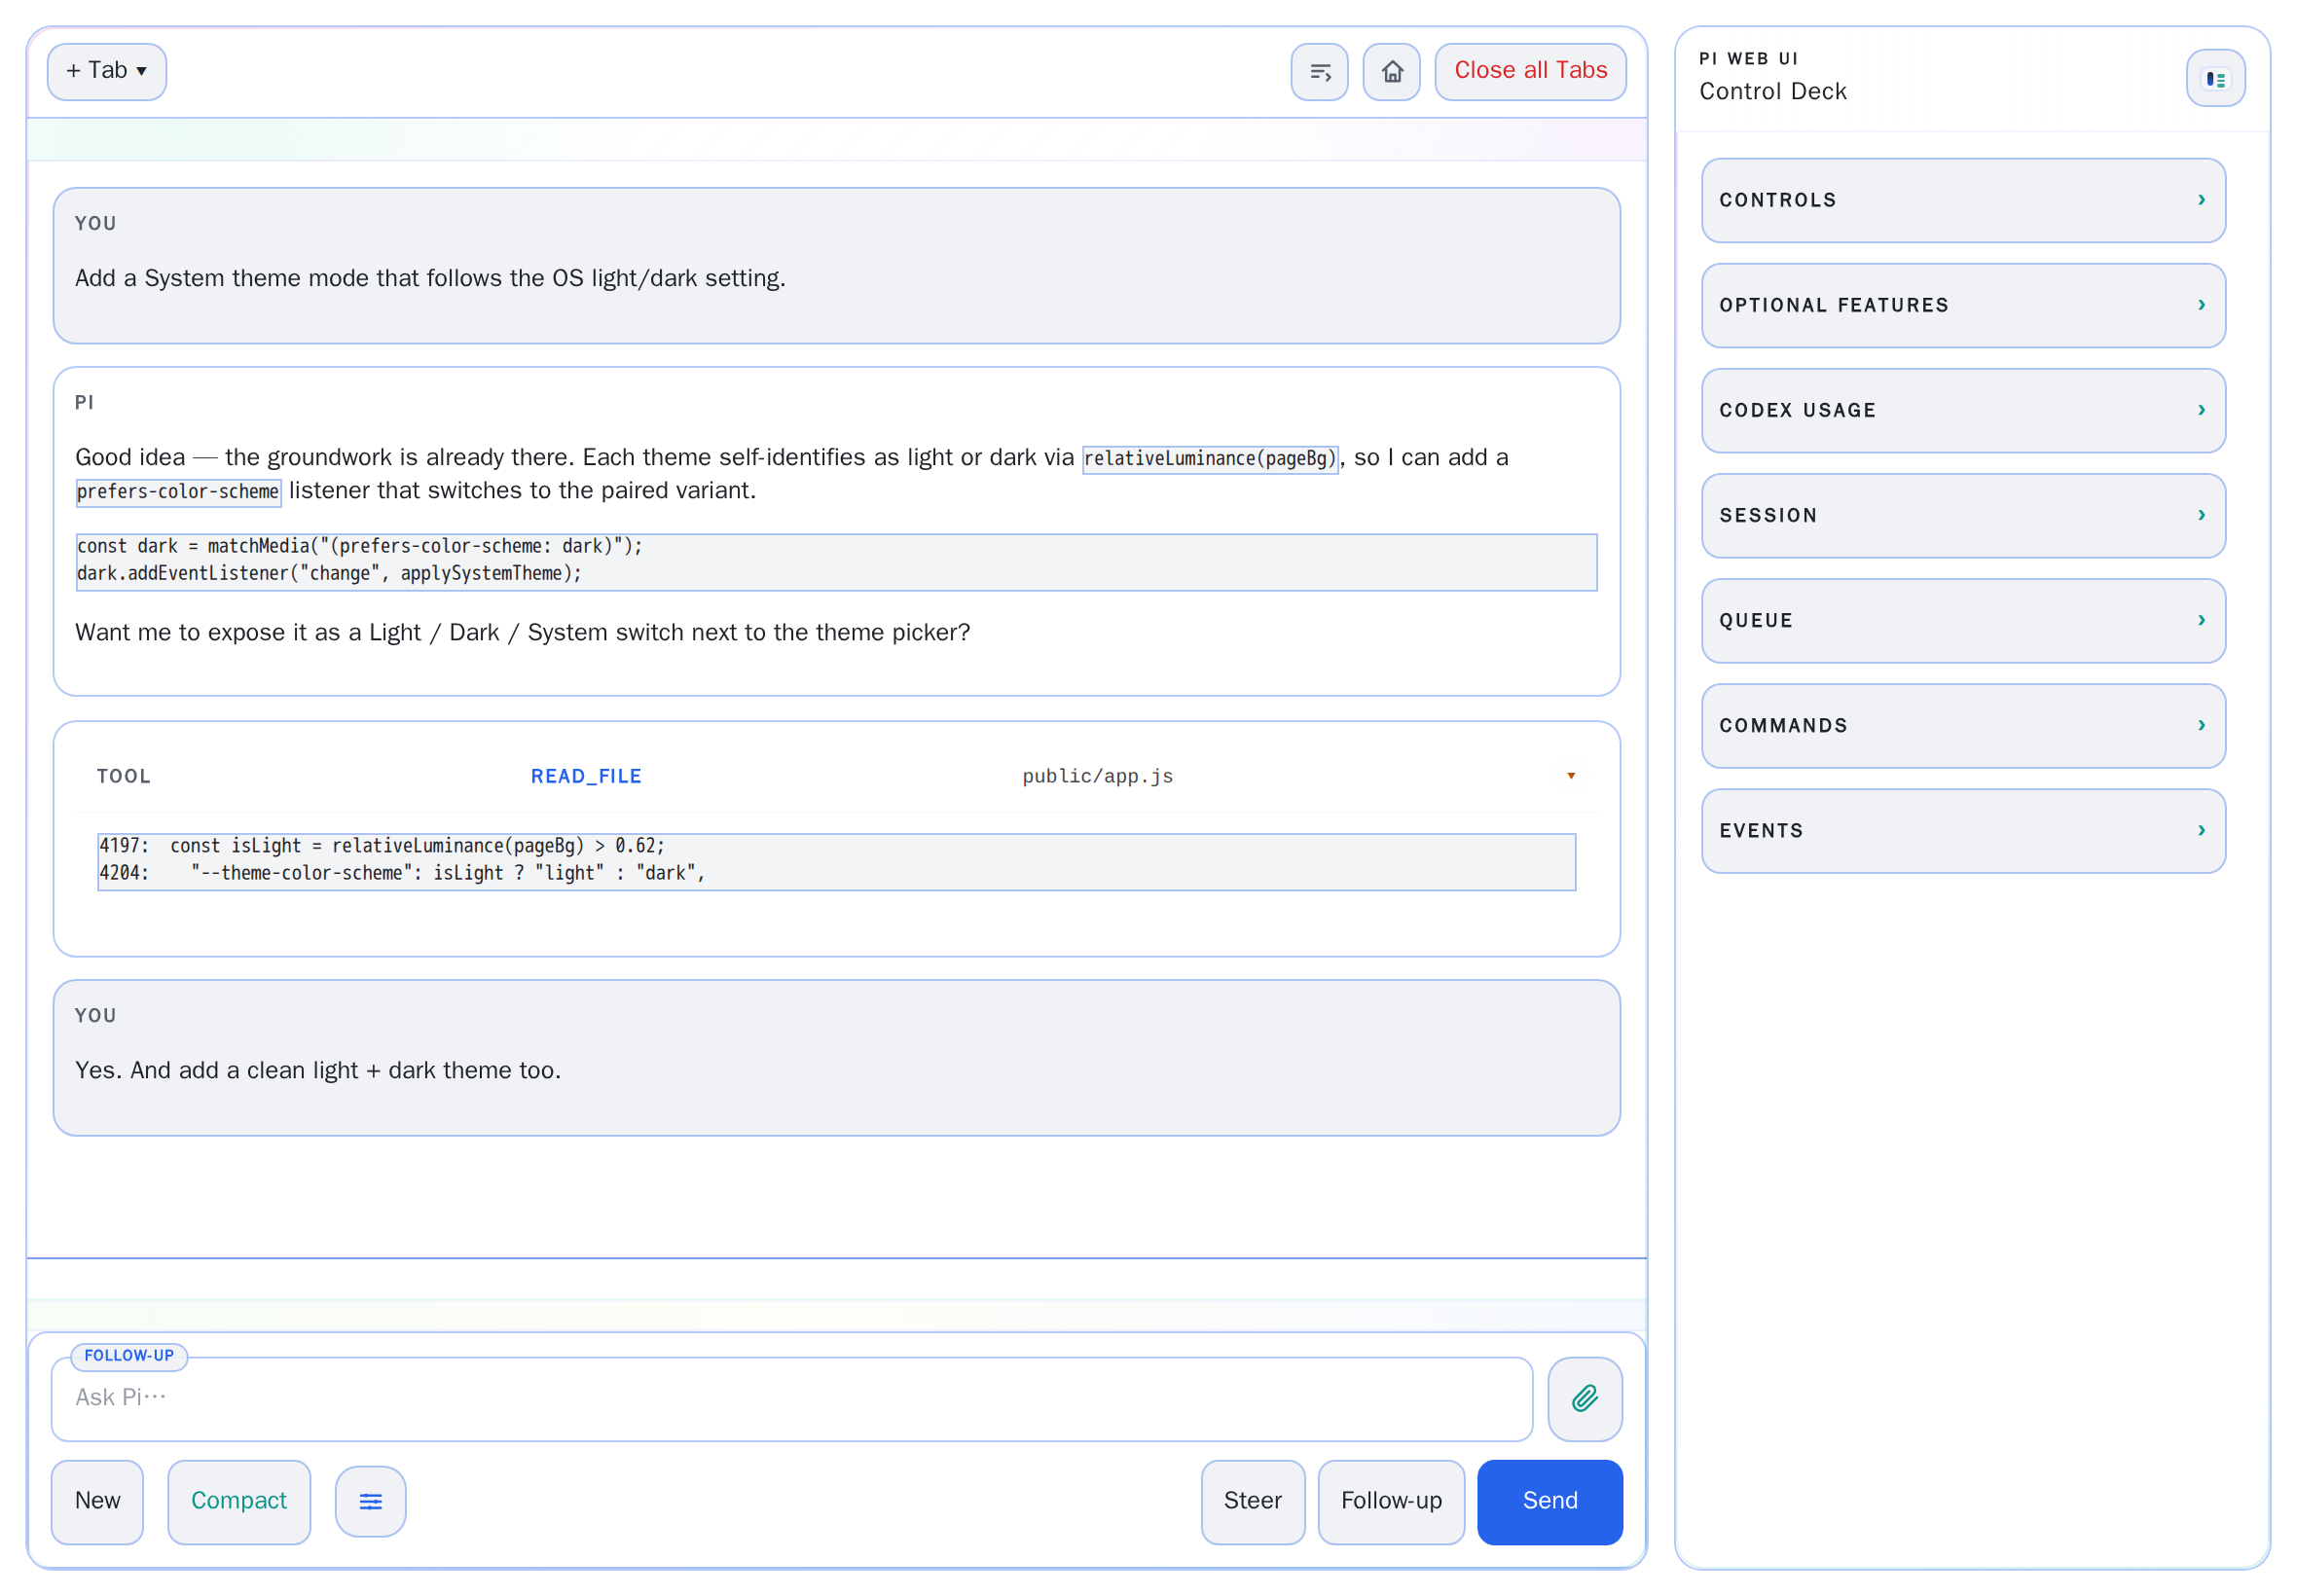Expand the Events section

coord(1962,830)
